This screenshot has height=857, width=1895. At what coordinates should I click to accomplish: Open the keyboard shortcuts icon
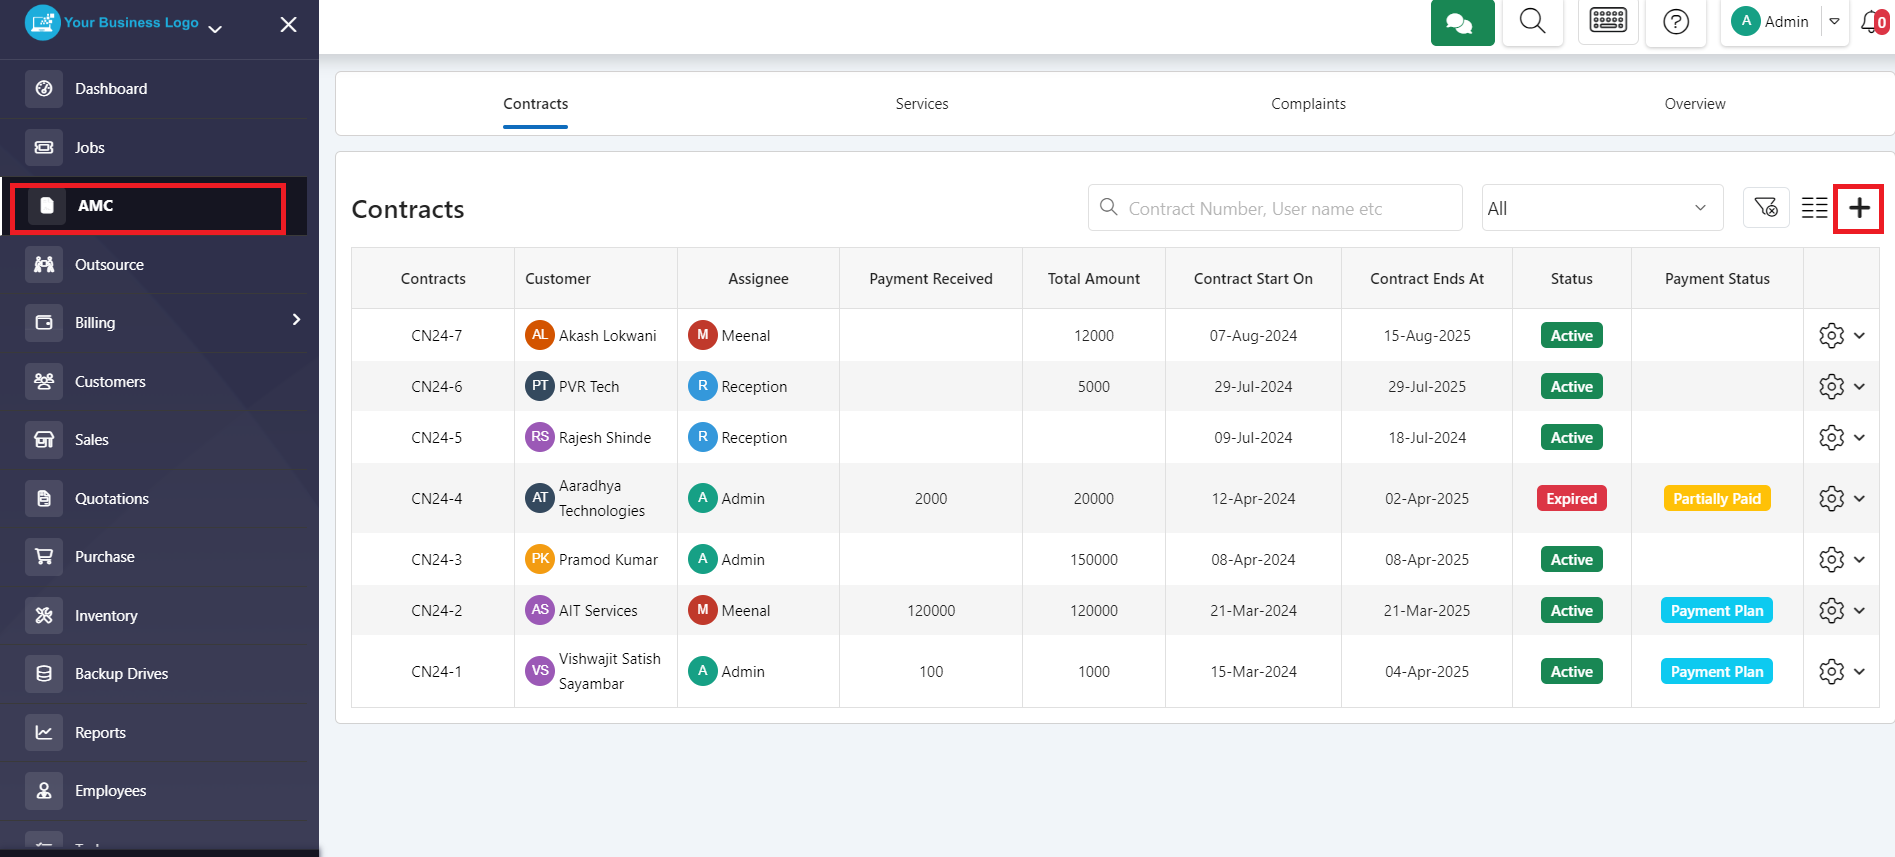1608,22
